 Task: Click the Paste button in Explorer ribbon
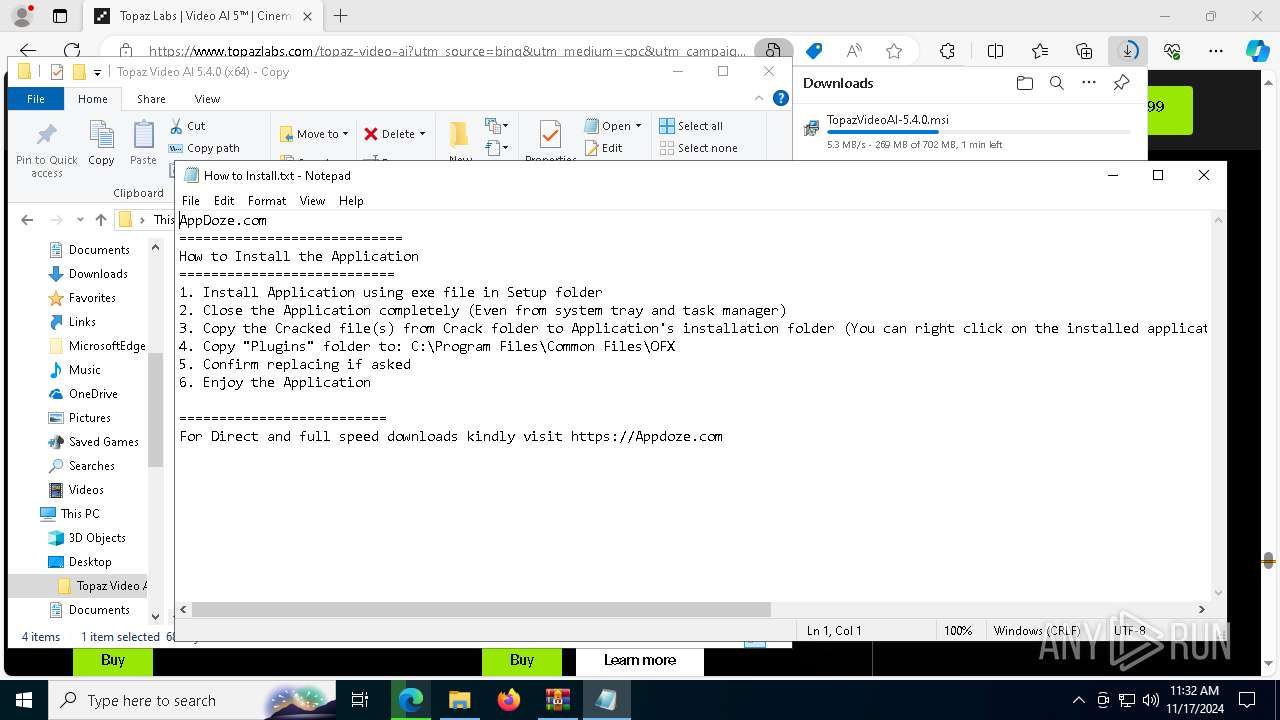click(x=143, y=143)
